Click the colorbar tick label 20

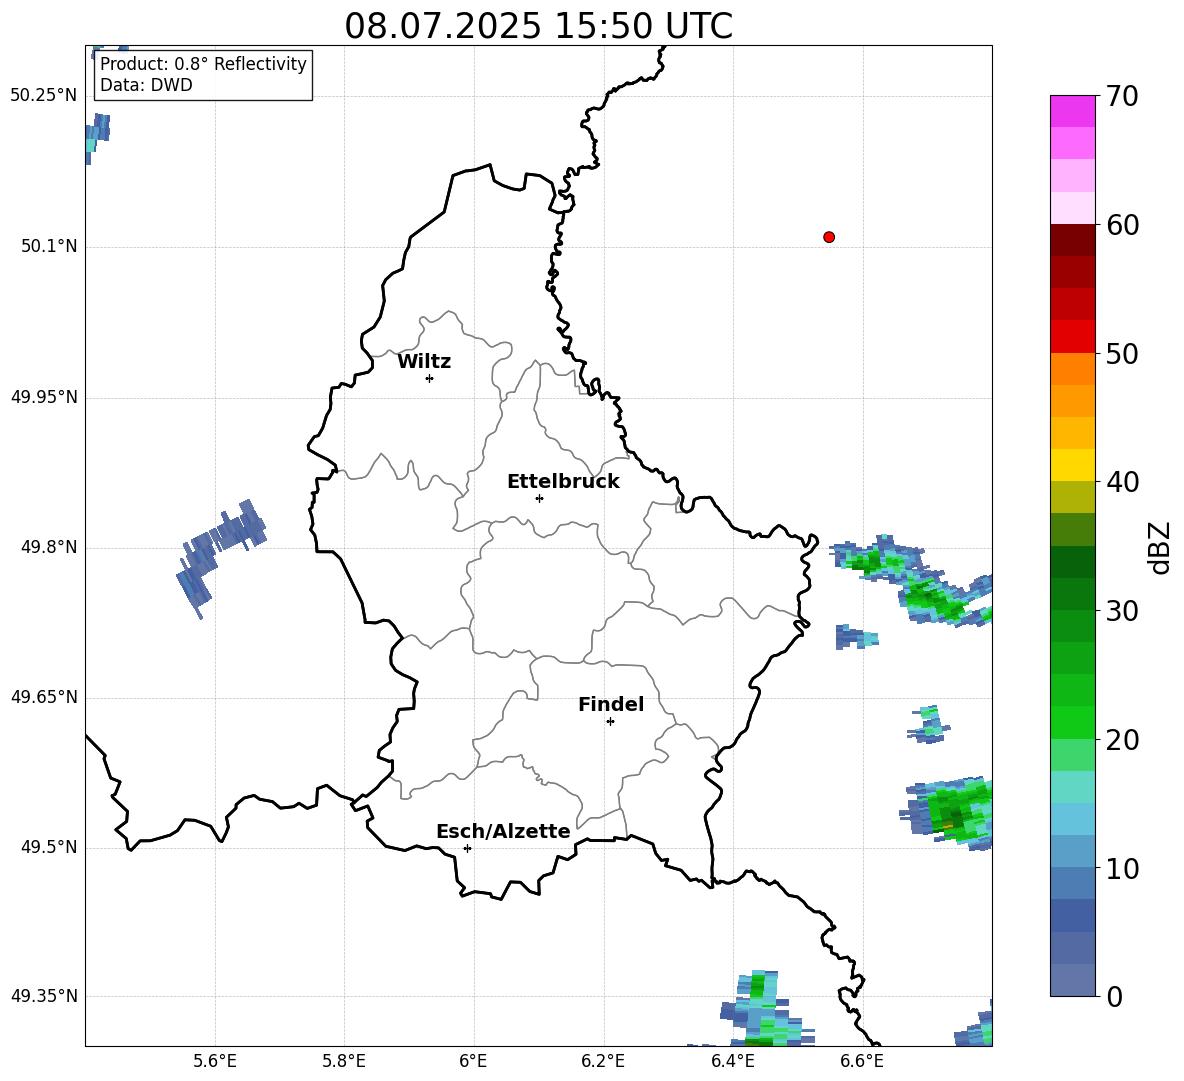1122,740
